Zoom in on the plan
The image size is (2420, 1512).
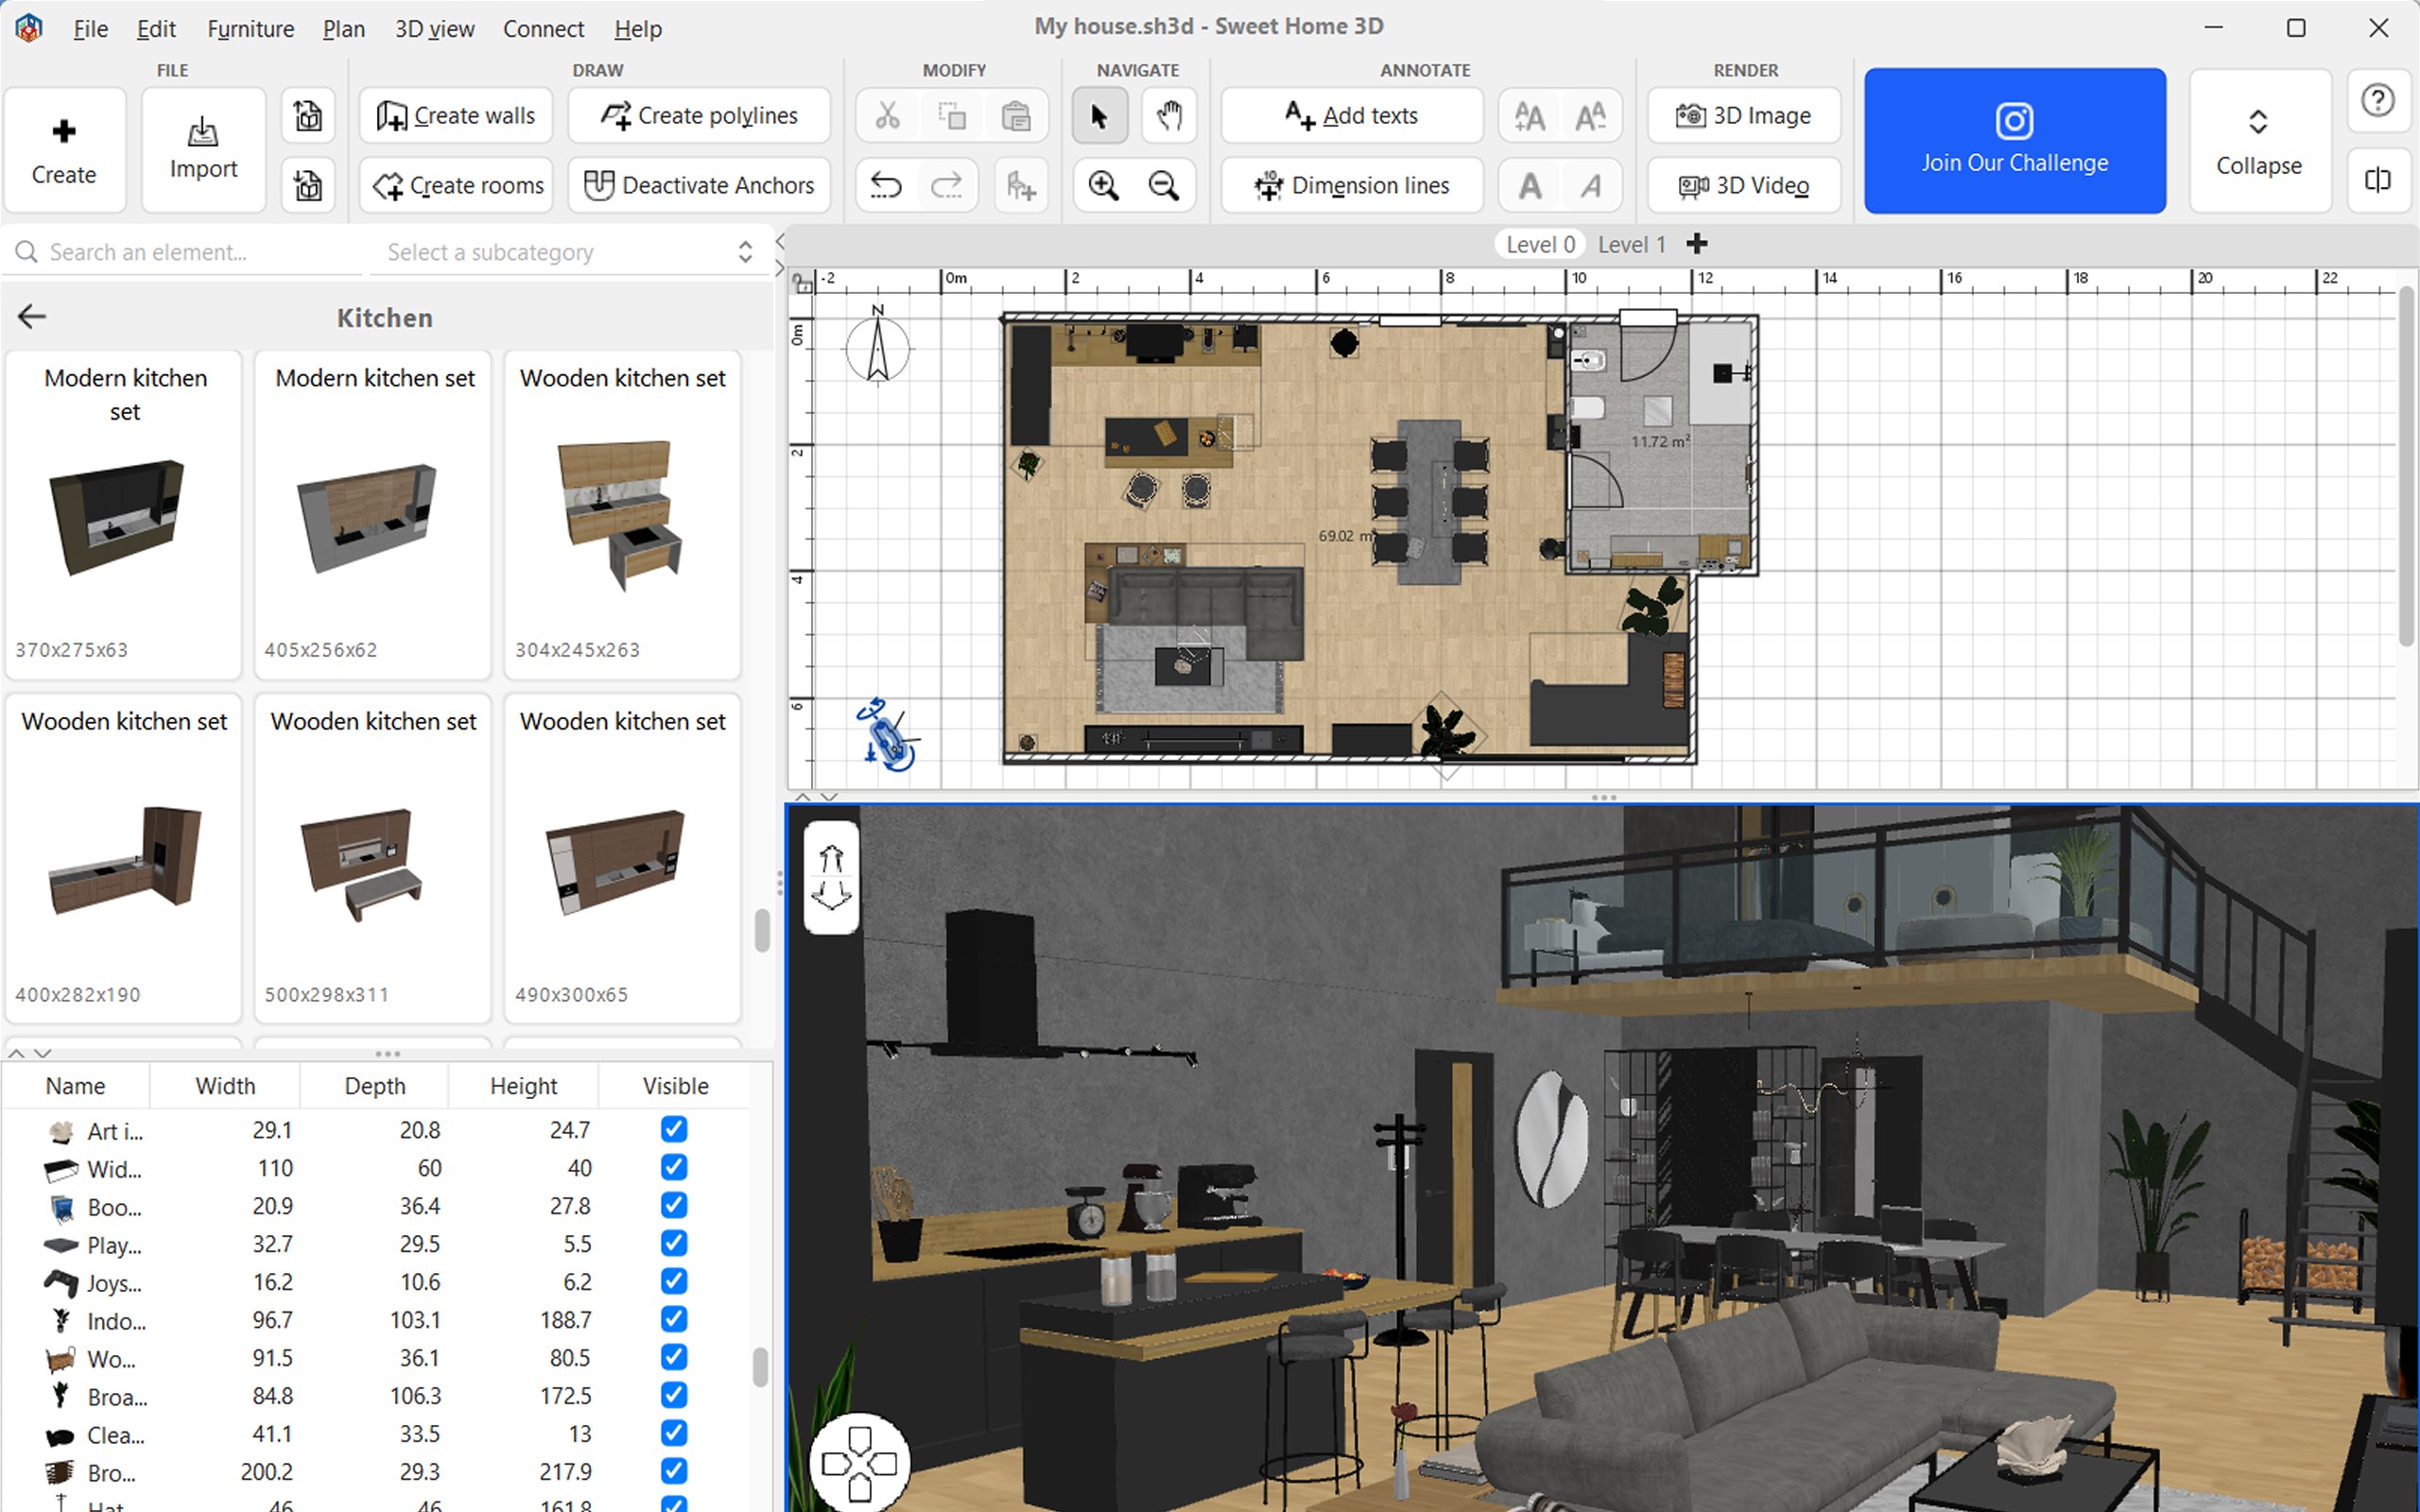click(1103, 185)
